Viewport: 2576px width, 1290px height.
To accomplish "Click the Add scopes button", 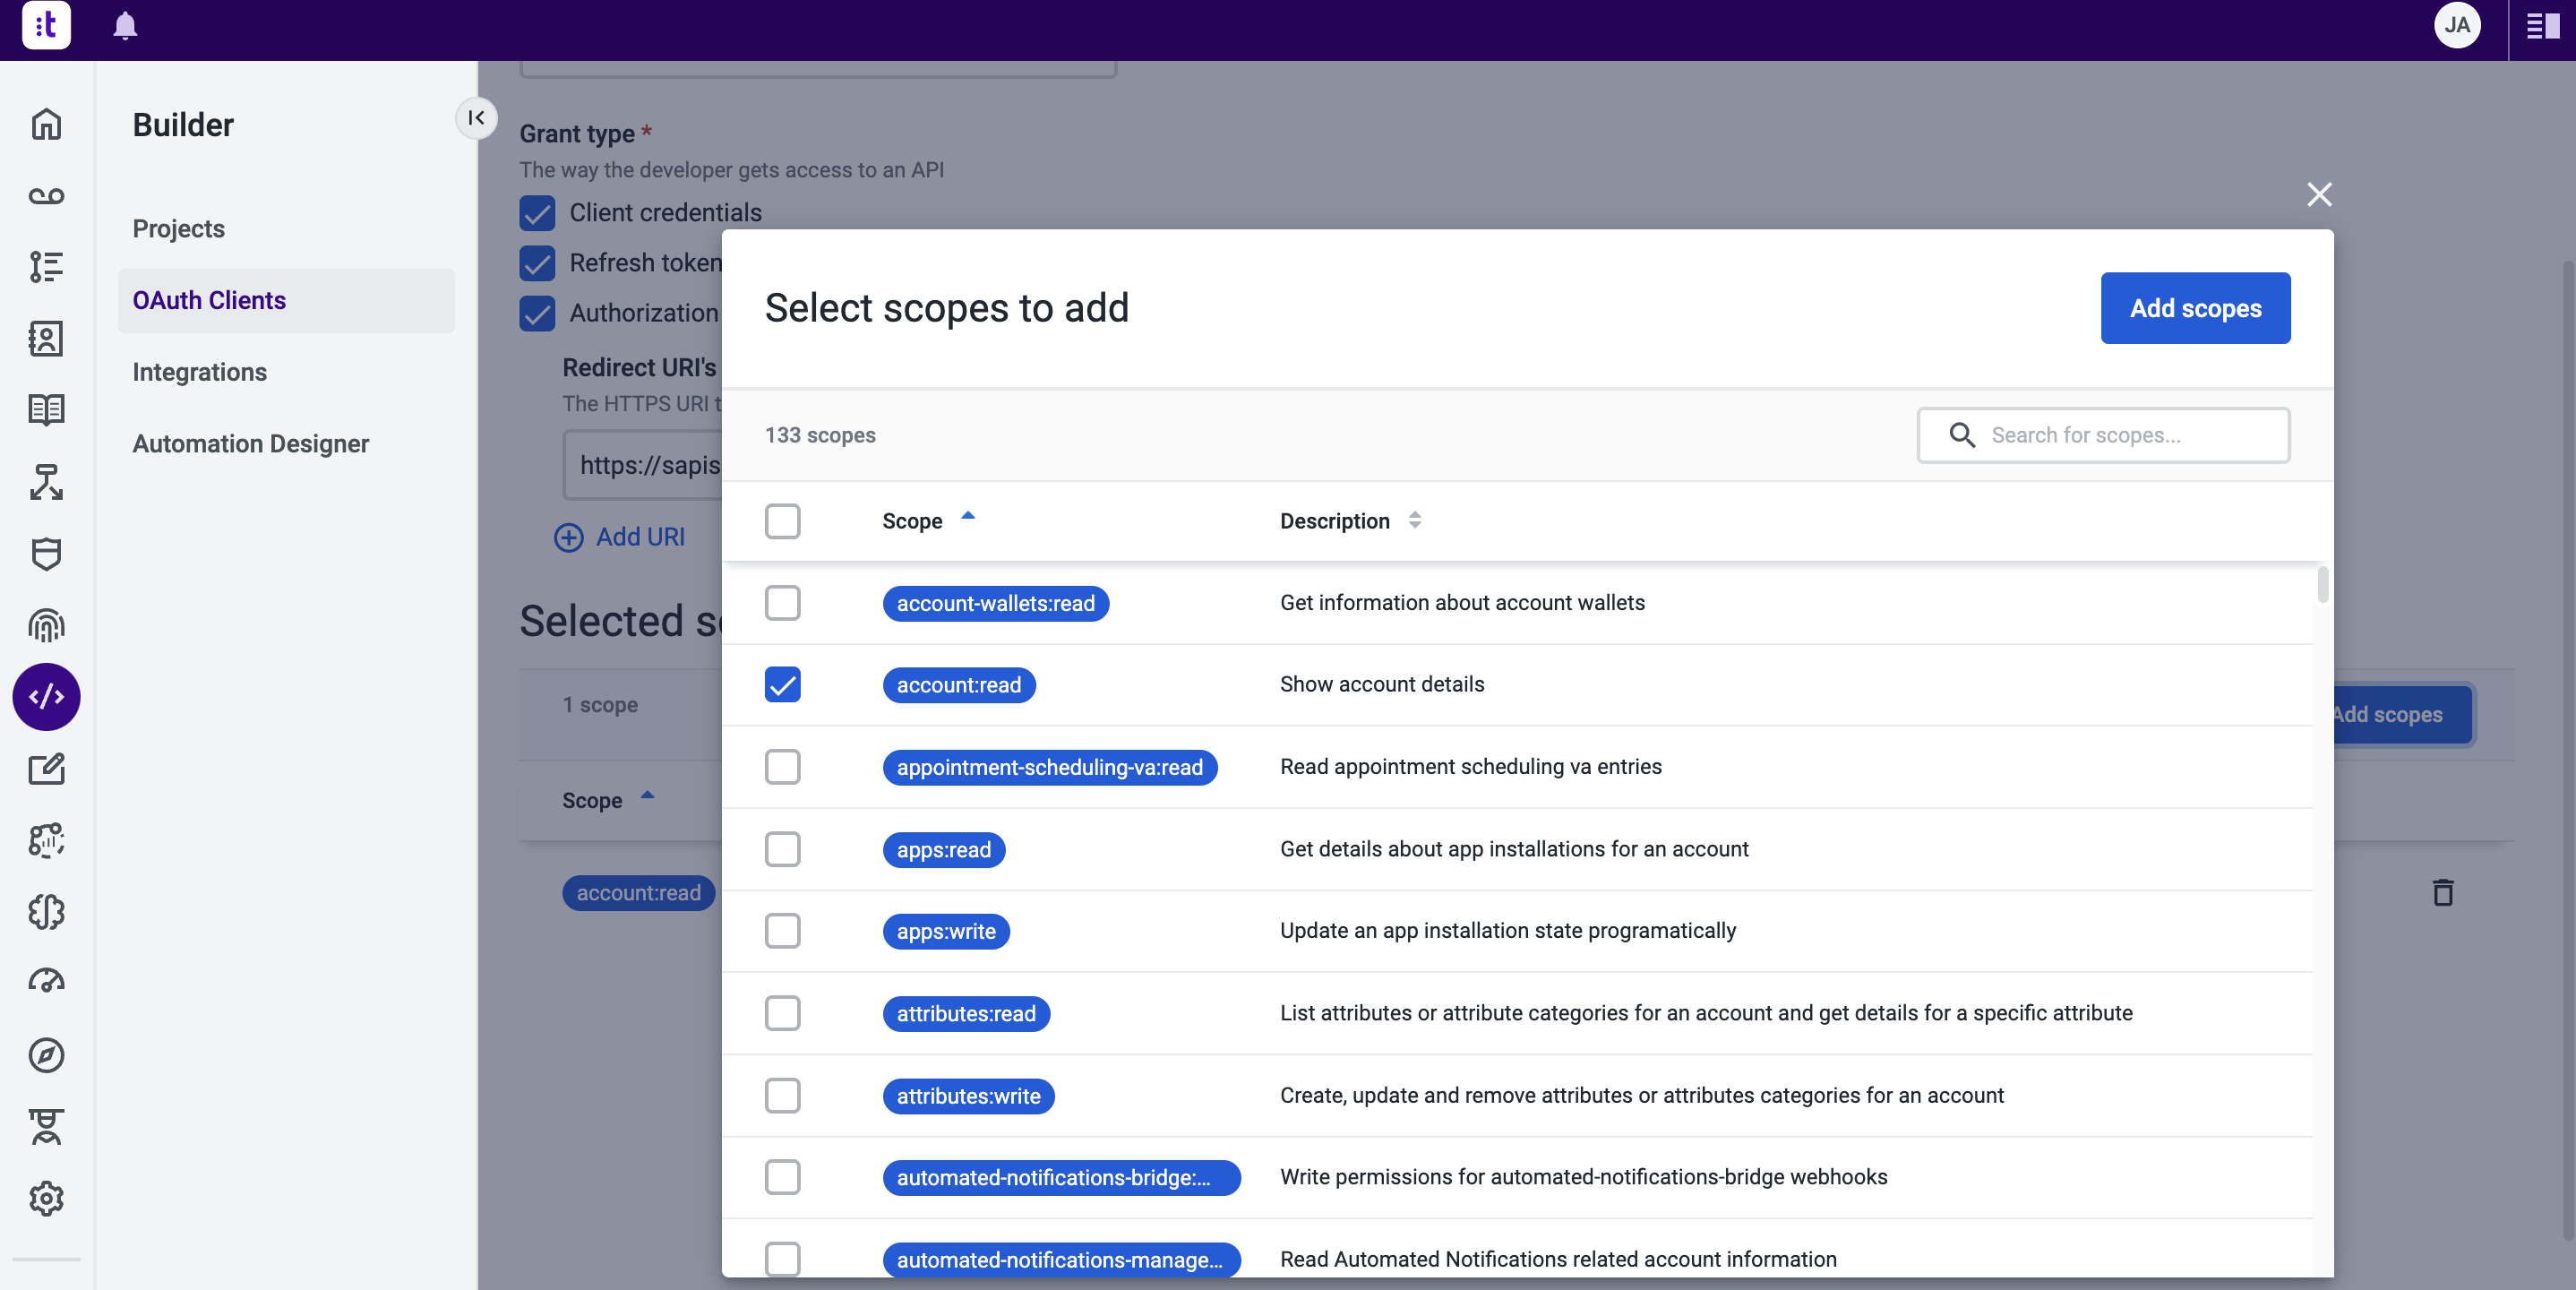I will [x=2195, y=308].
